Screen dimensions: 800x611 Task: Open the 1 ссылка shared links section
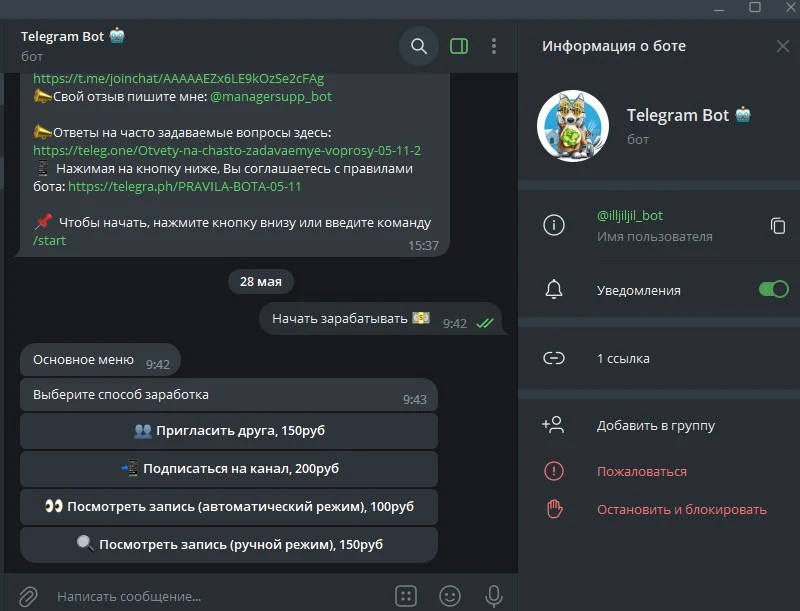[659, 358]
